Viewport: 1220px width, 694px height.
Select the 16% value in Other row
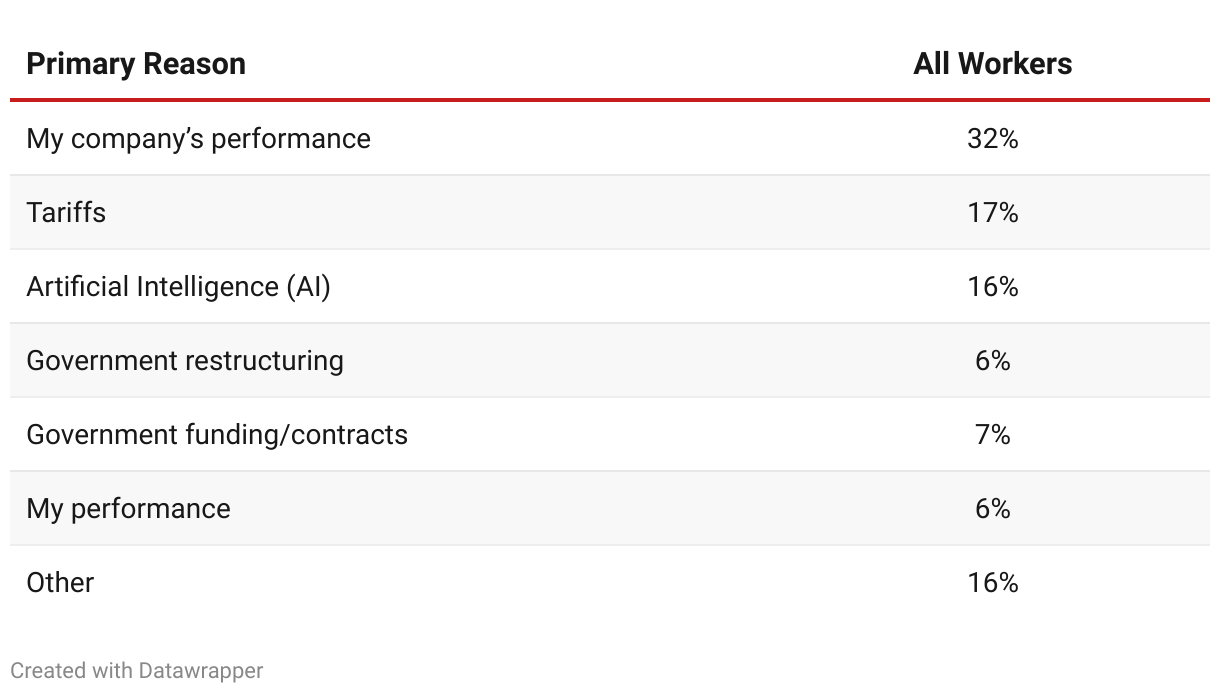992,582
